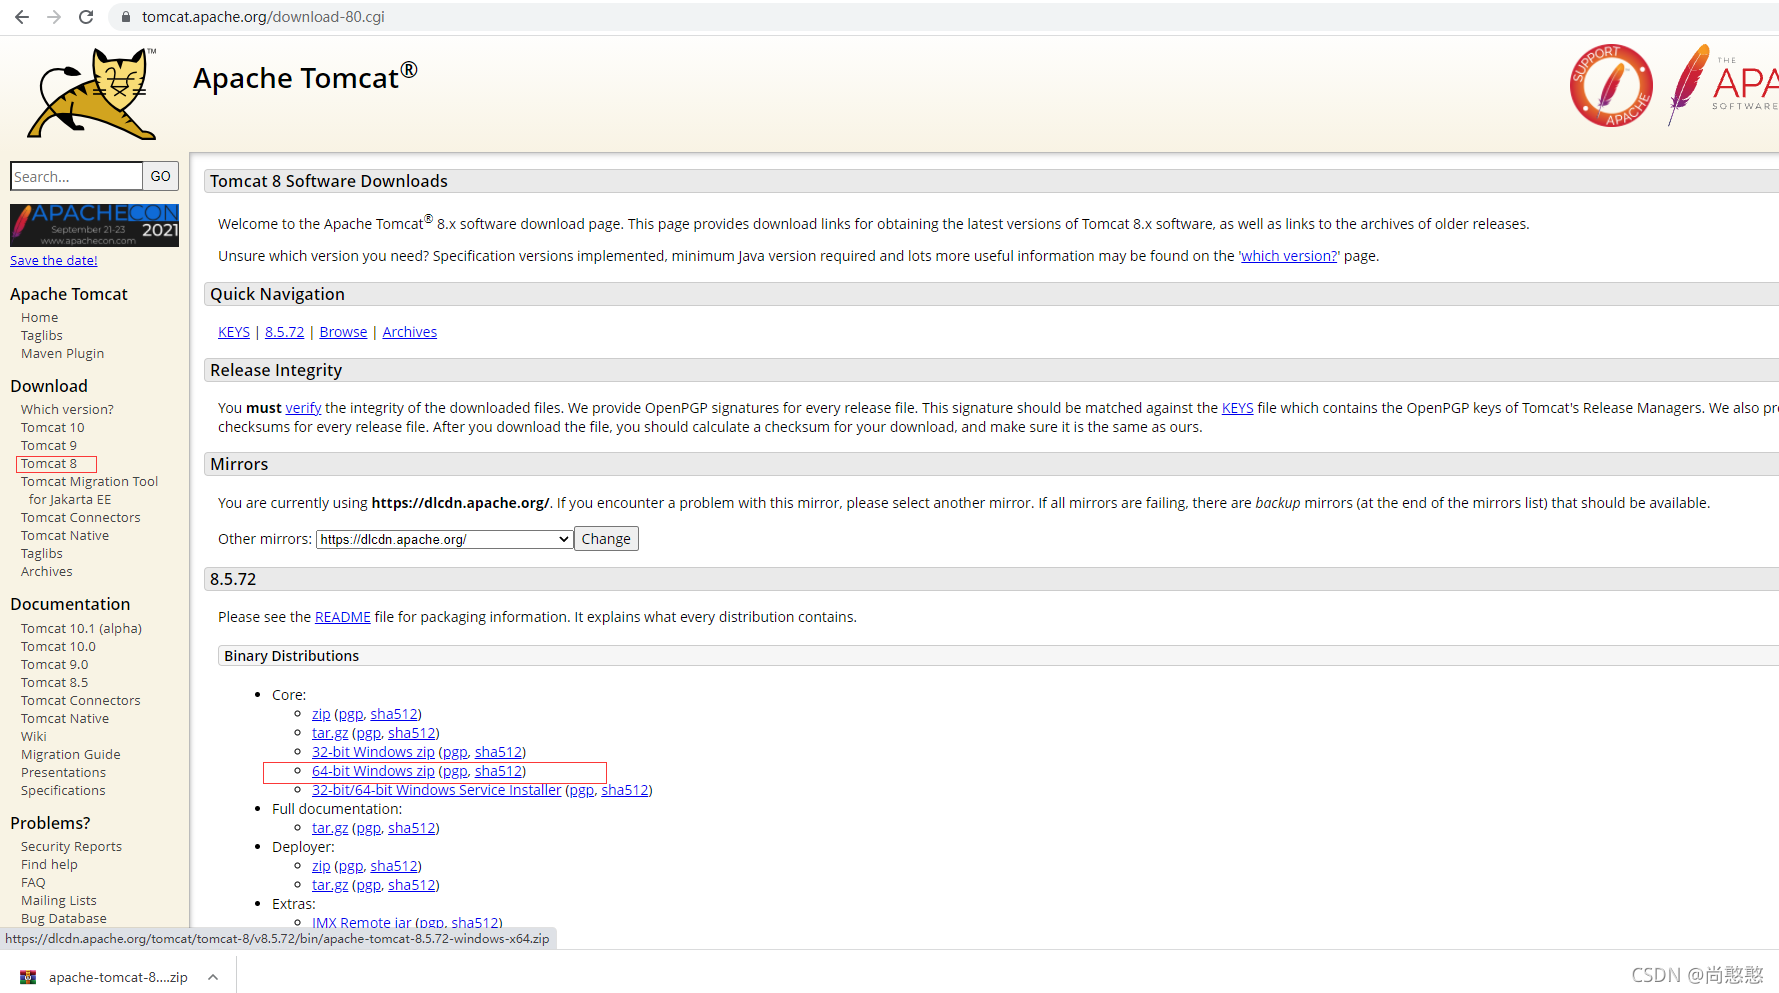Screen dimensions: 1779x993
Task: Open the Save the date! link
Action: (54, 261)
